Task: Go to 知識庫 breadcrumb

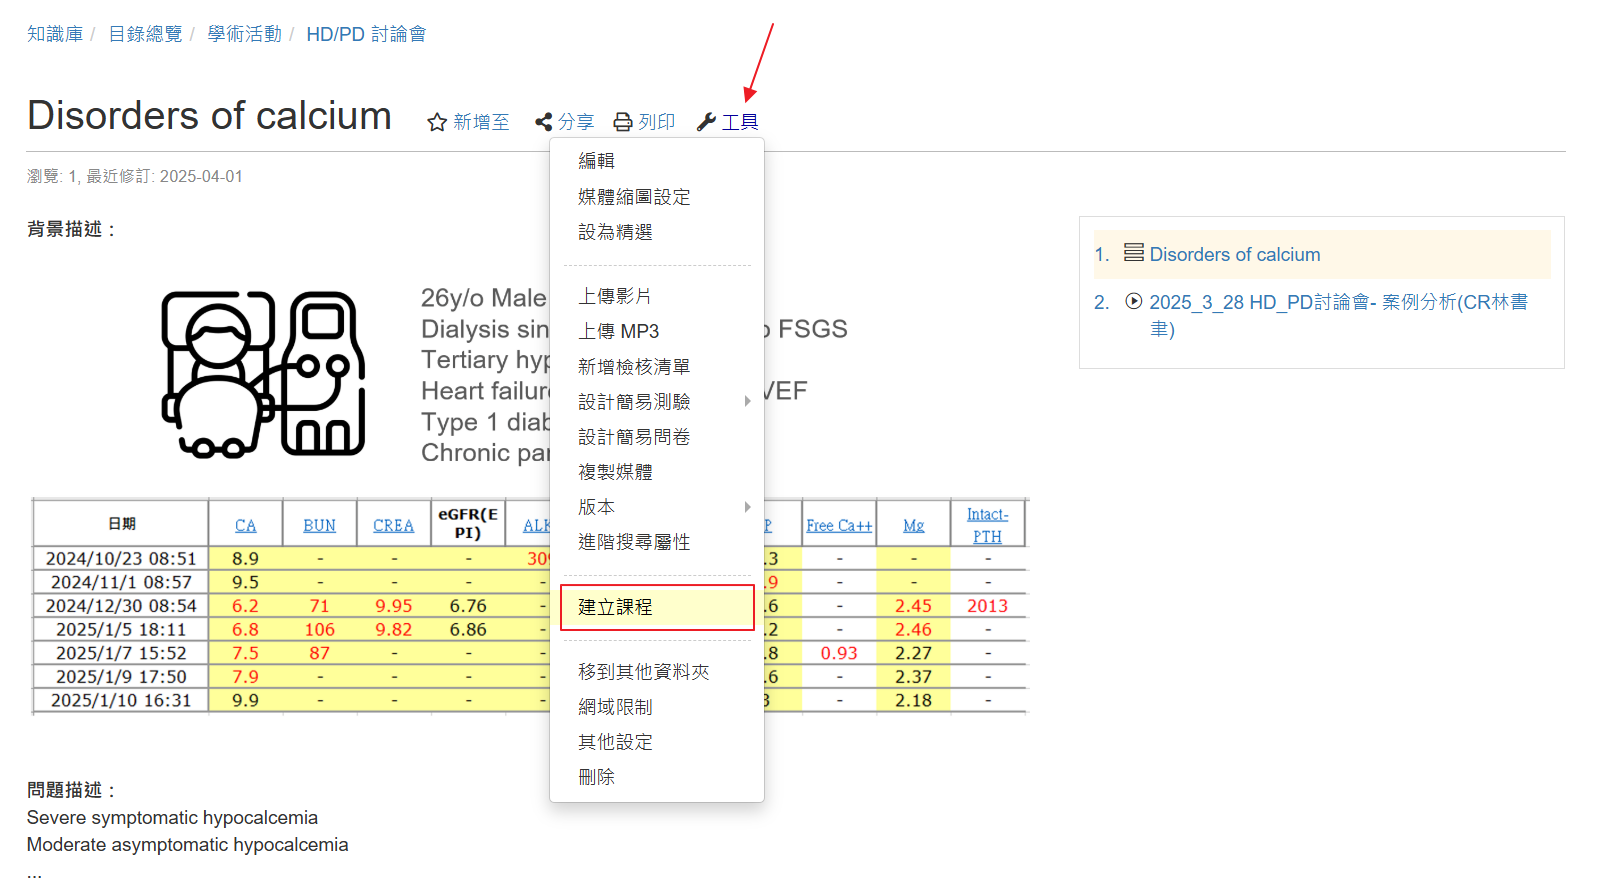Action: (55, 34)
